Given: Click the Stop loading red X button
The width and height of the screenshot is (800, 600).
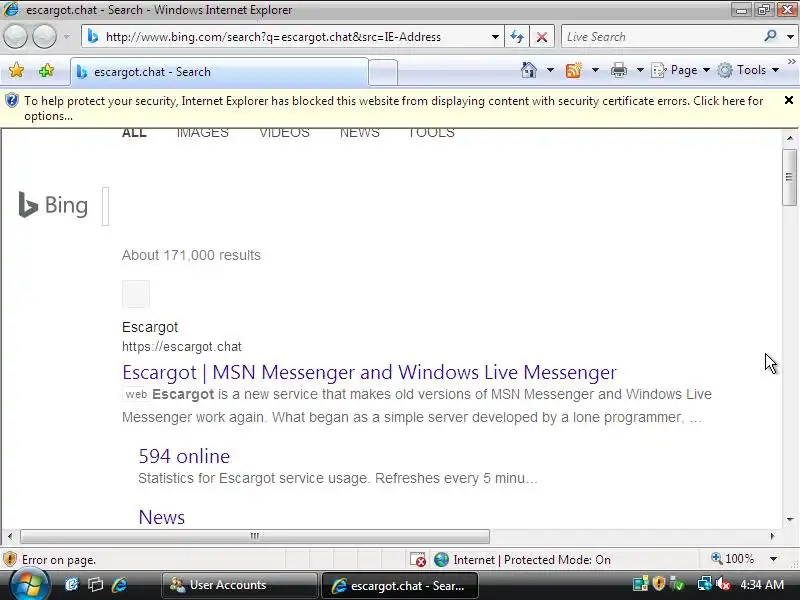Looking at the screenshot, I should (x=542, y=37).
